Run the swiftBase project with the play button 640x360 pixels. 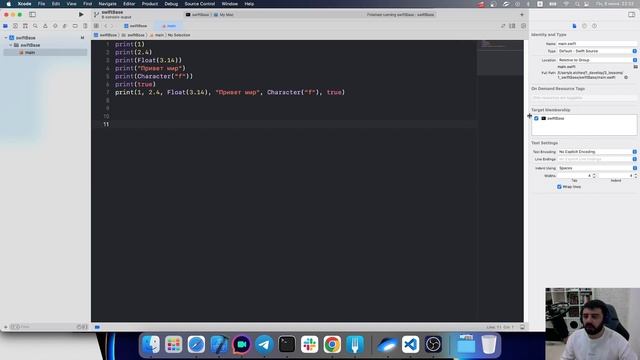(x=81, y=14)
